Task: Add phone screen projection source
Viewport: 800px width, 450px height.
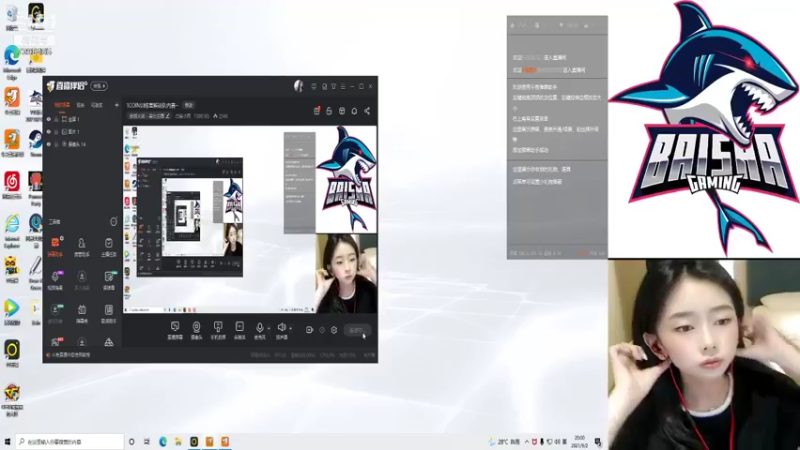Action: point(218,330)
